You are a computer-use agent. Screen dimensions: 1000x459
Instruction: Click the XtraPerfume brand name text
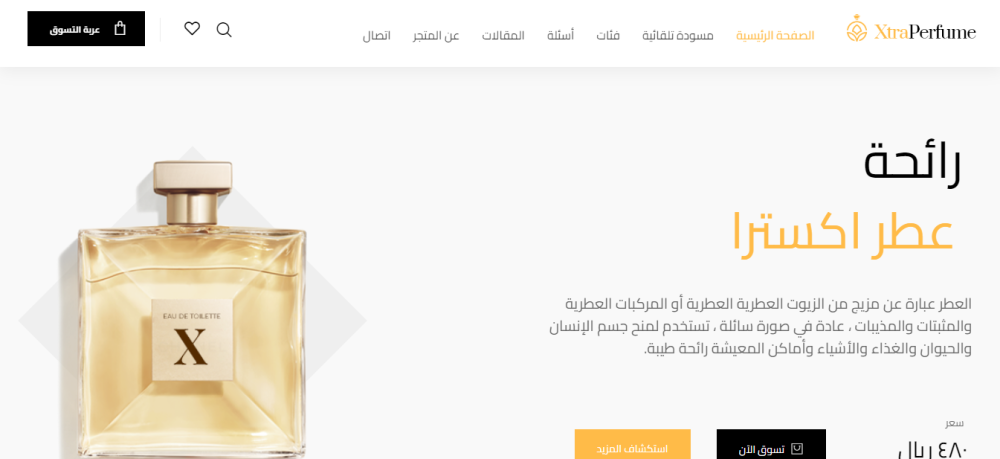(925, 32)
